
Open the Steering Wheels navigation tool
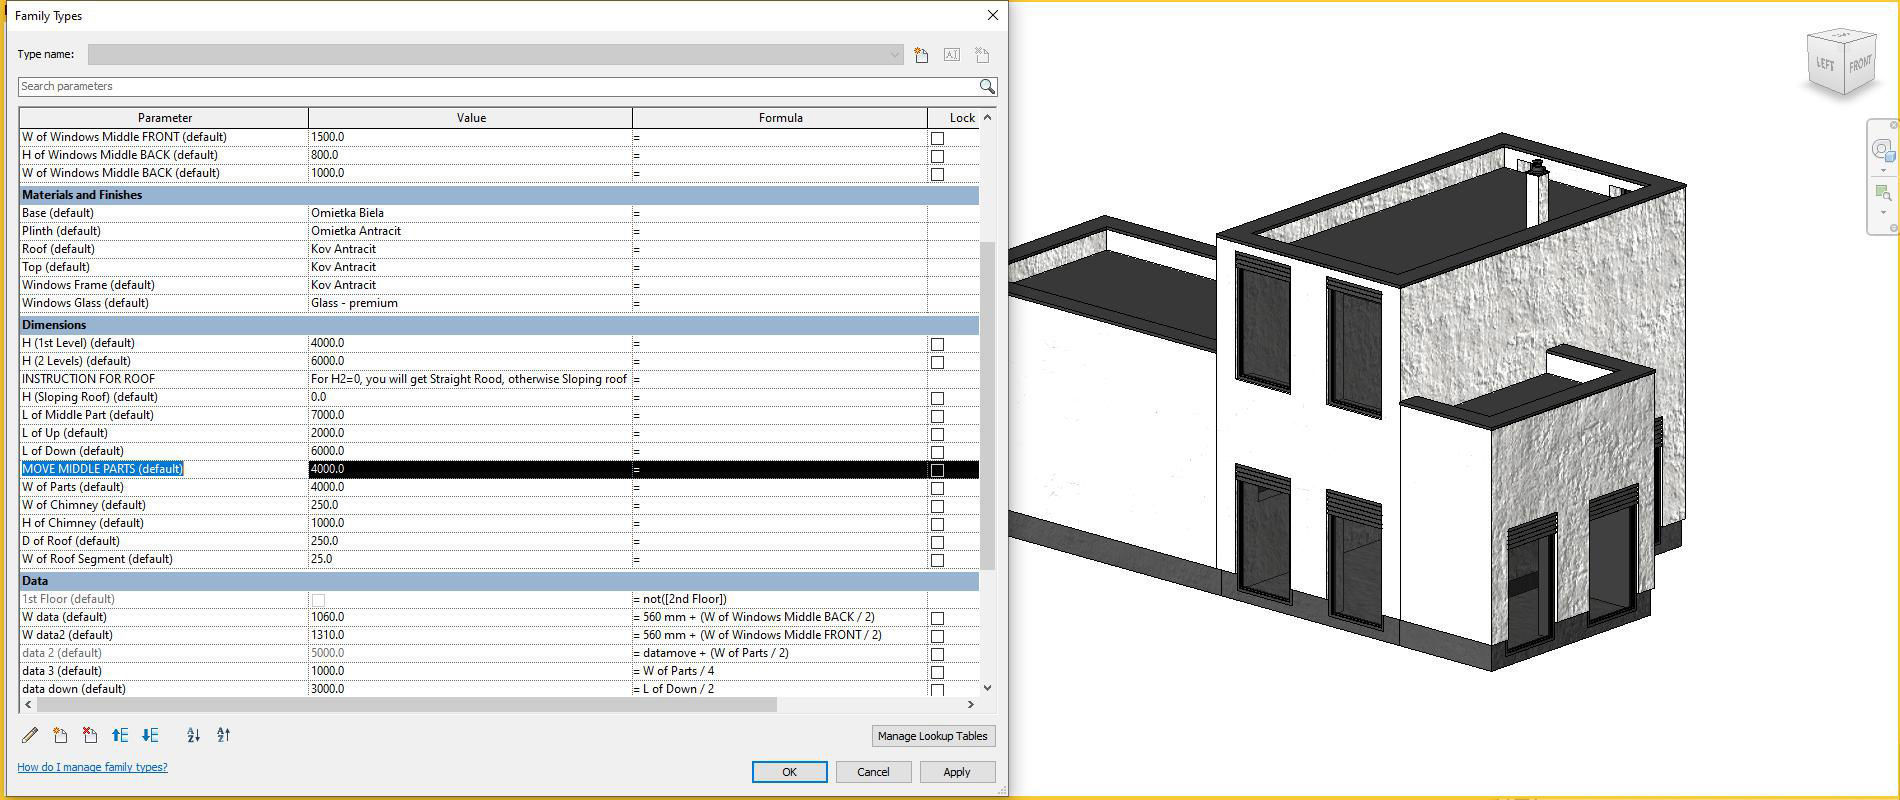click(1882, 150)
